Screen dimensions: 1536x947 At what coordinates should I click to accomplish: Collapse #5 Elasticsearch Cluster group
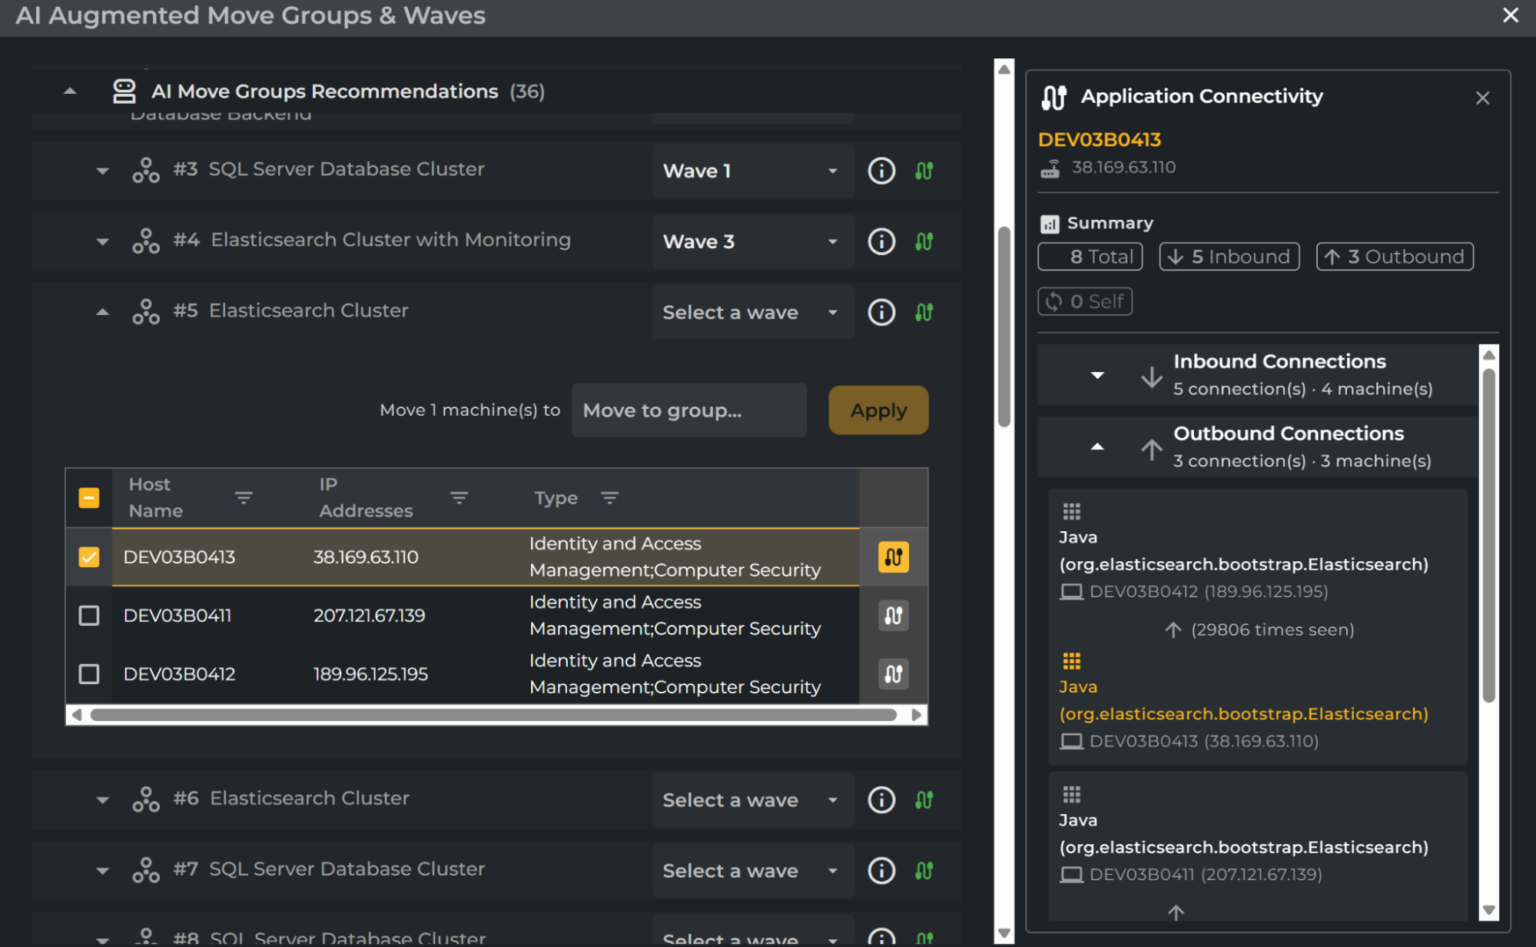(x=102, y=312)
